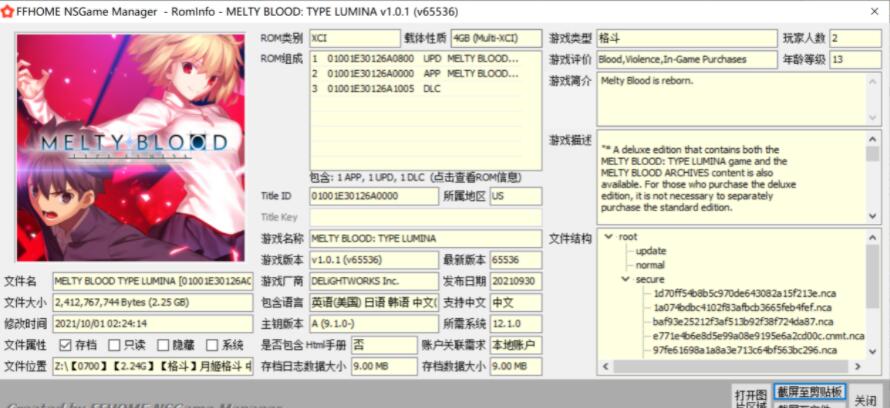Click the 存档日志数据大小 9.00 MB field
Screen dimensions: 890x408
[x=384, y=367]
